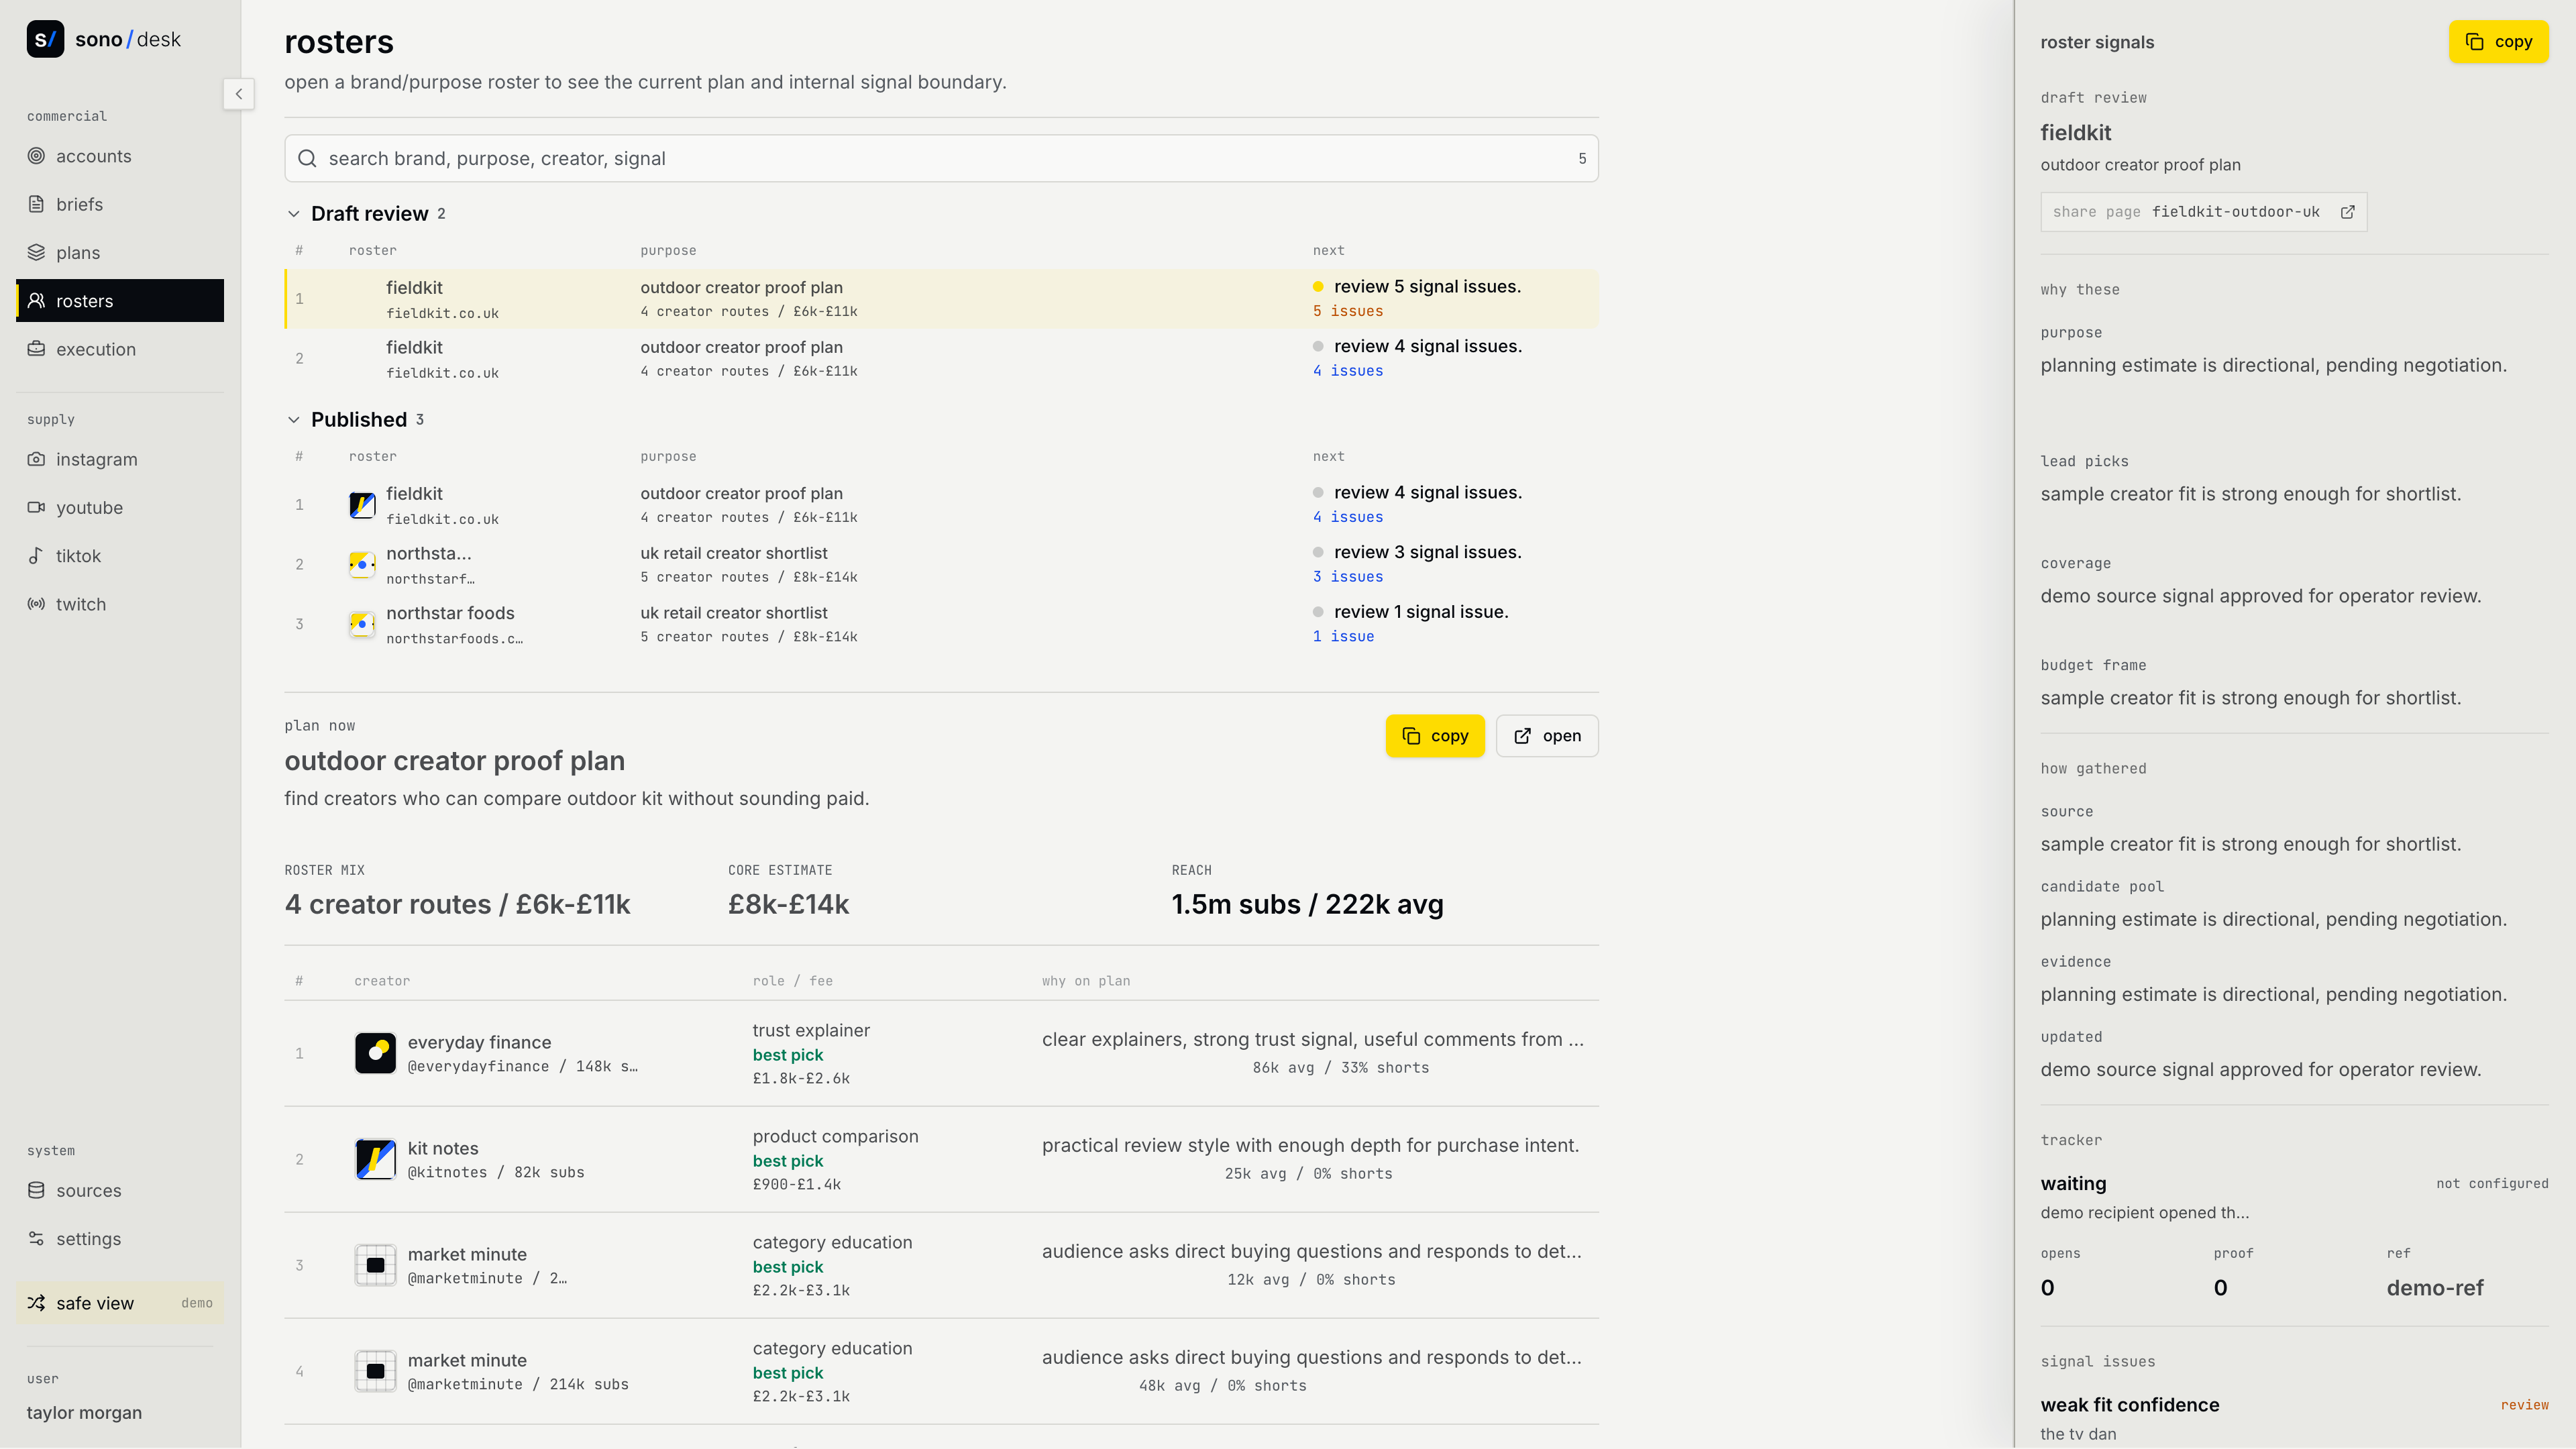Click the northstar foods roster logo icon

tap(362, 624)
